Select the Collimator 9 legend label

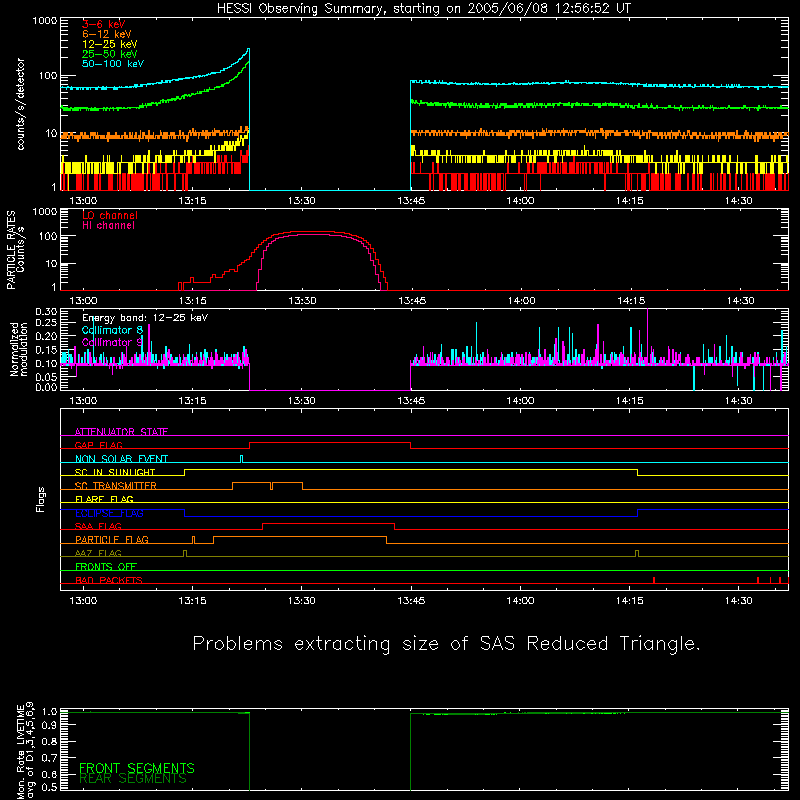(112, 342)
